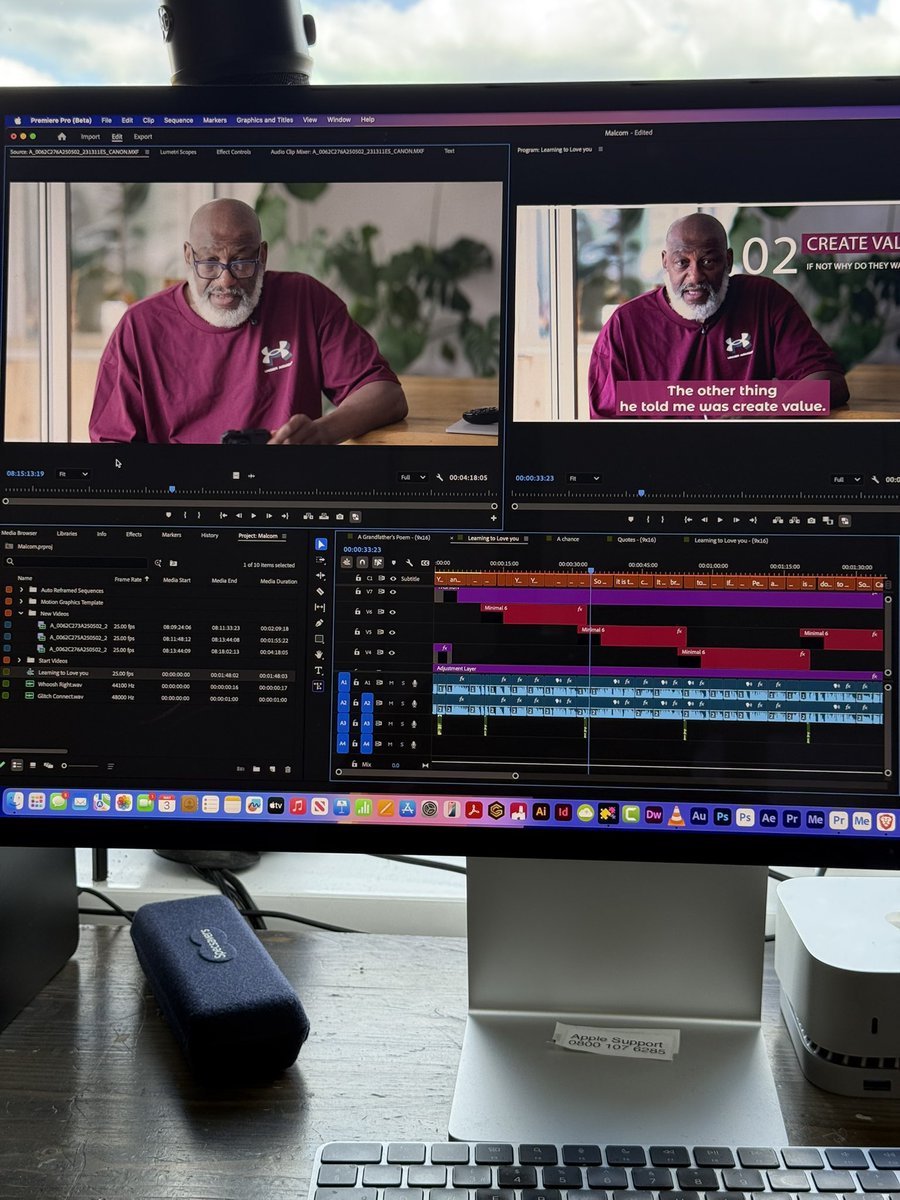Select the Ripple Edit tool

click(x=322, y=575)
